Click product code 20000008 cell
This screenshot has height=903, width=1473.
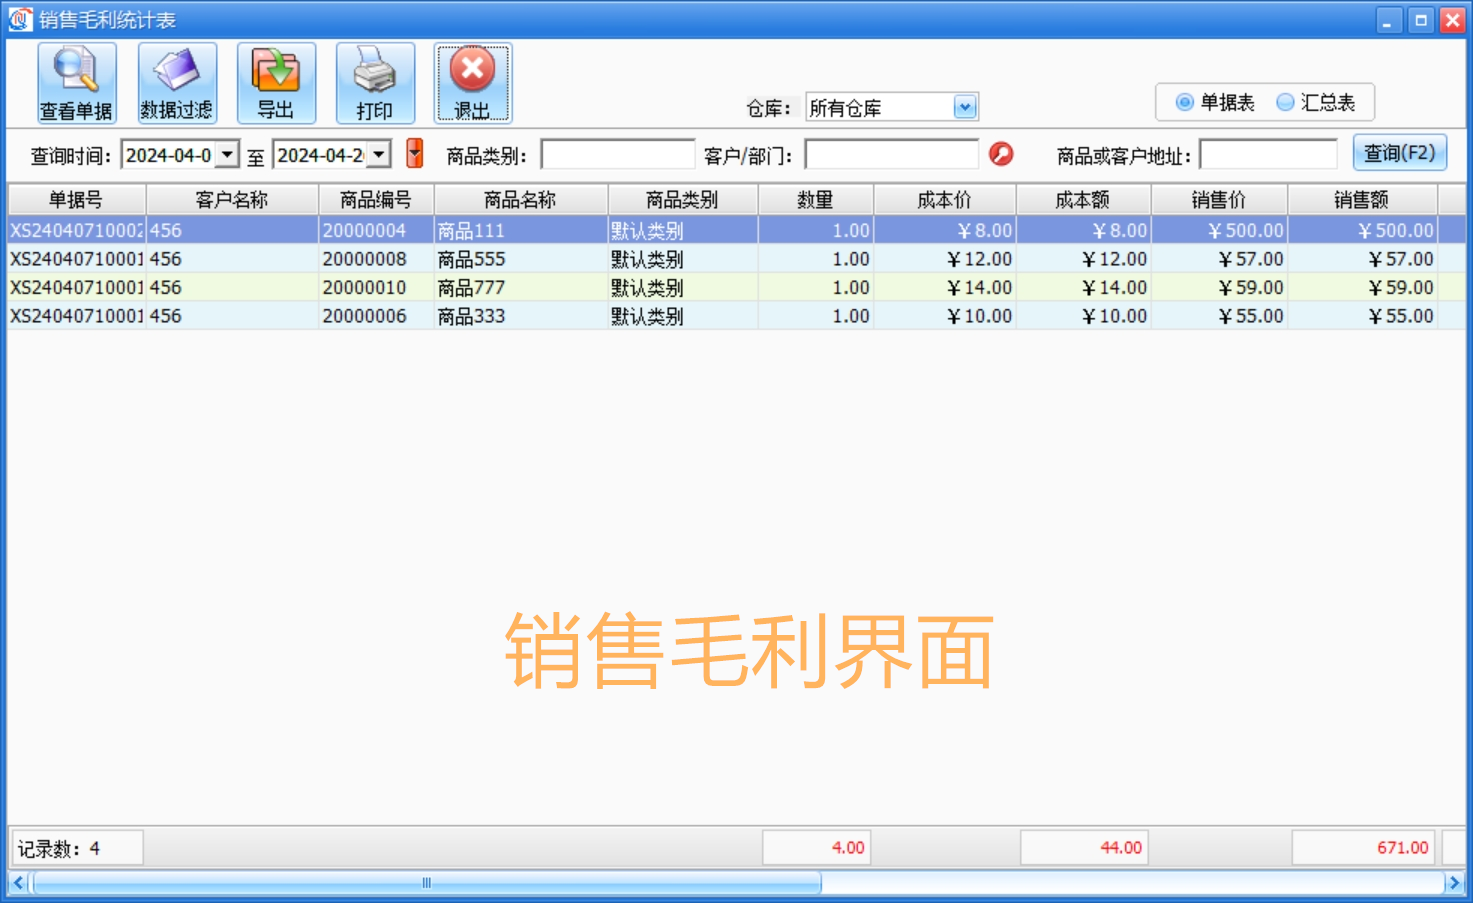click(x=376, y=259)
